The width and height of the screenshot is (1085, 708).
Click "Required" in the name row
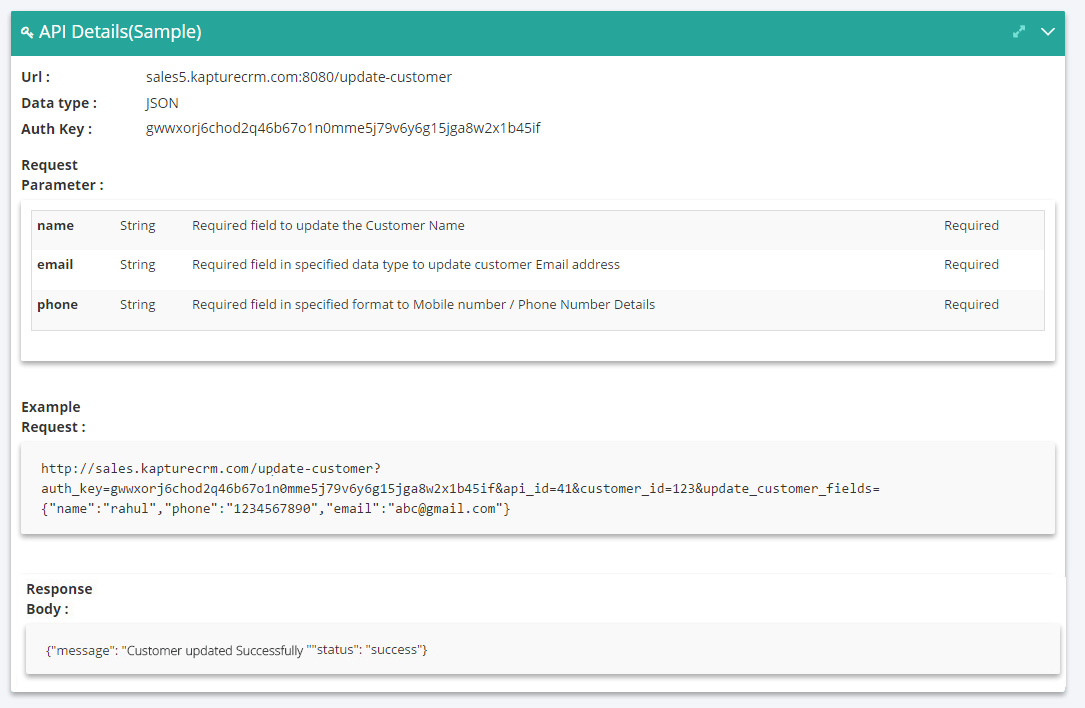click(x=972, y=226)
